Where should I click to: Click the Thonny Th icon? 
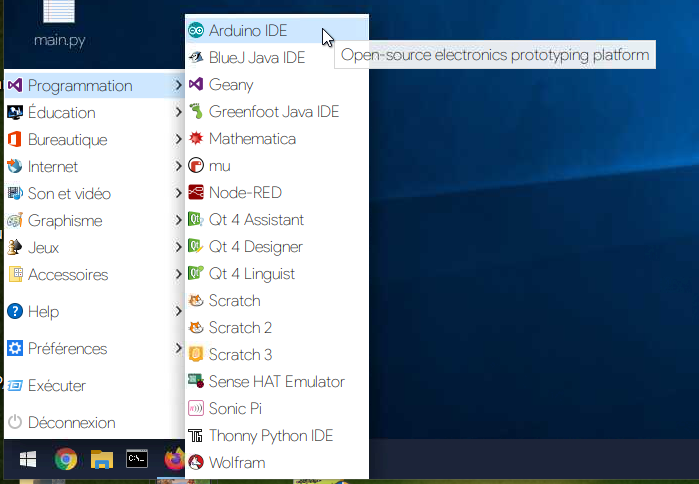(196, 435)
